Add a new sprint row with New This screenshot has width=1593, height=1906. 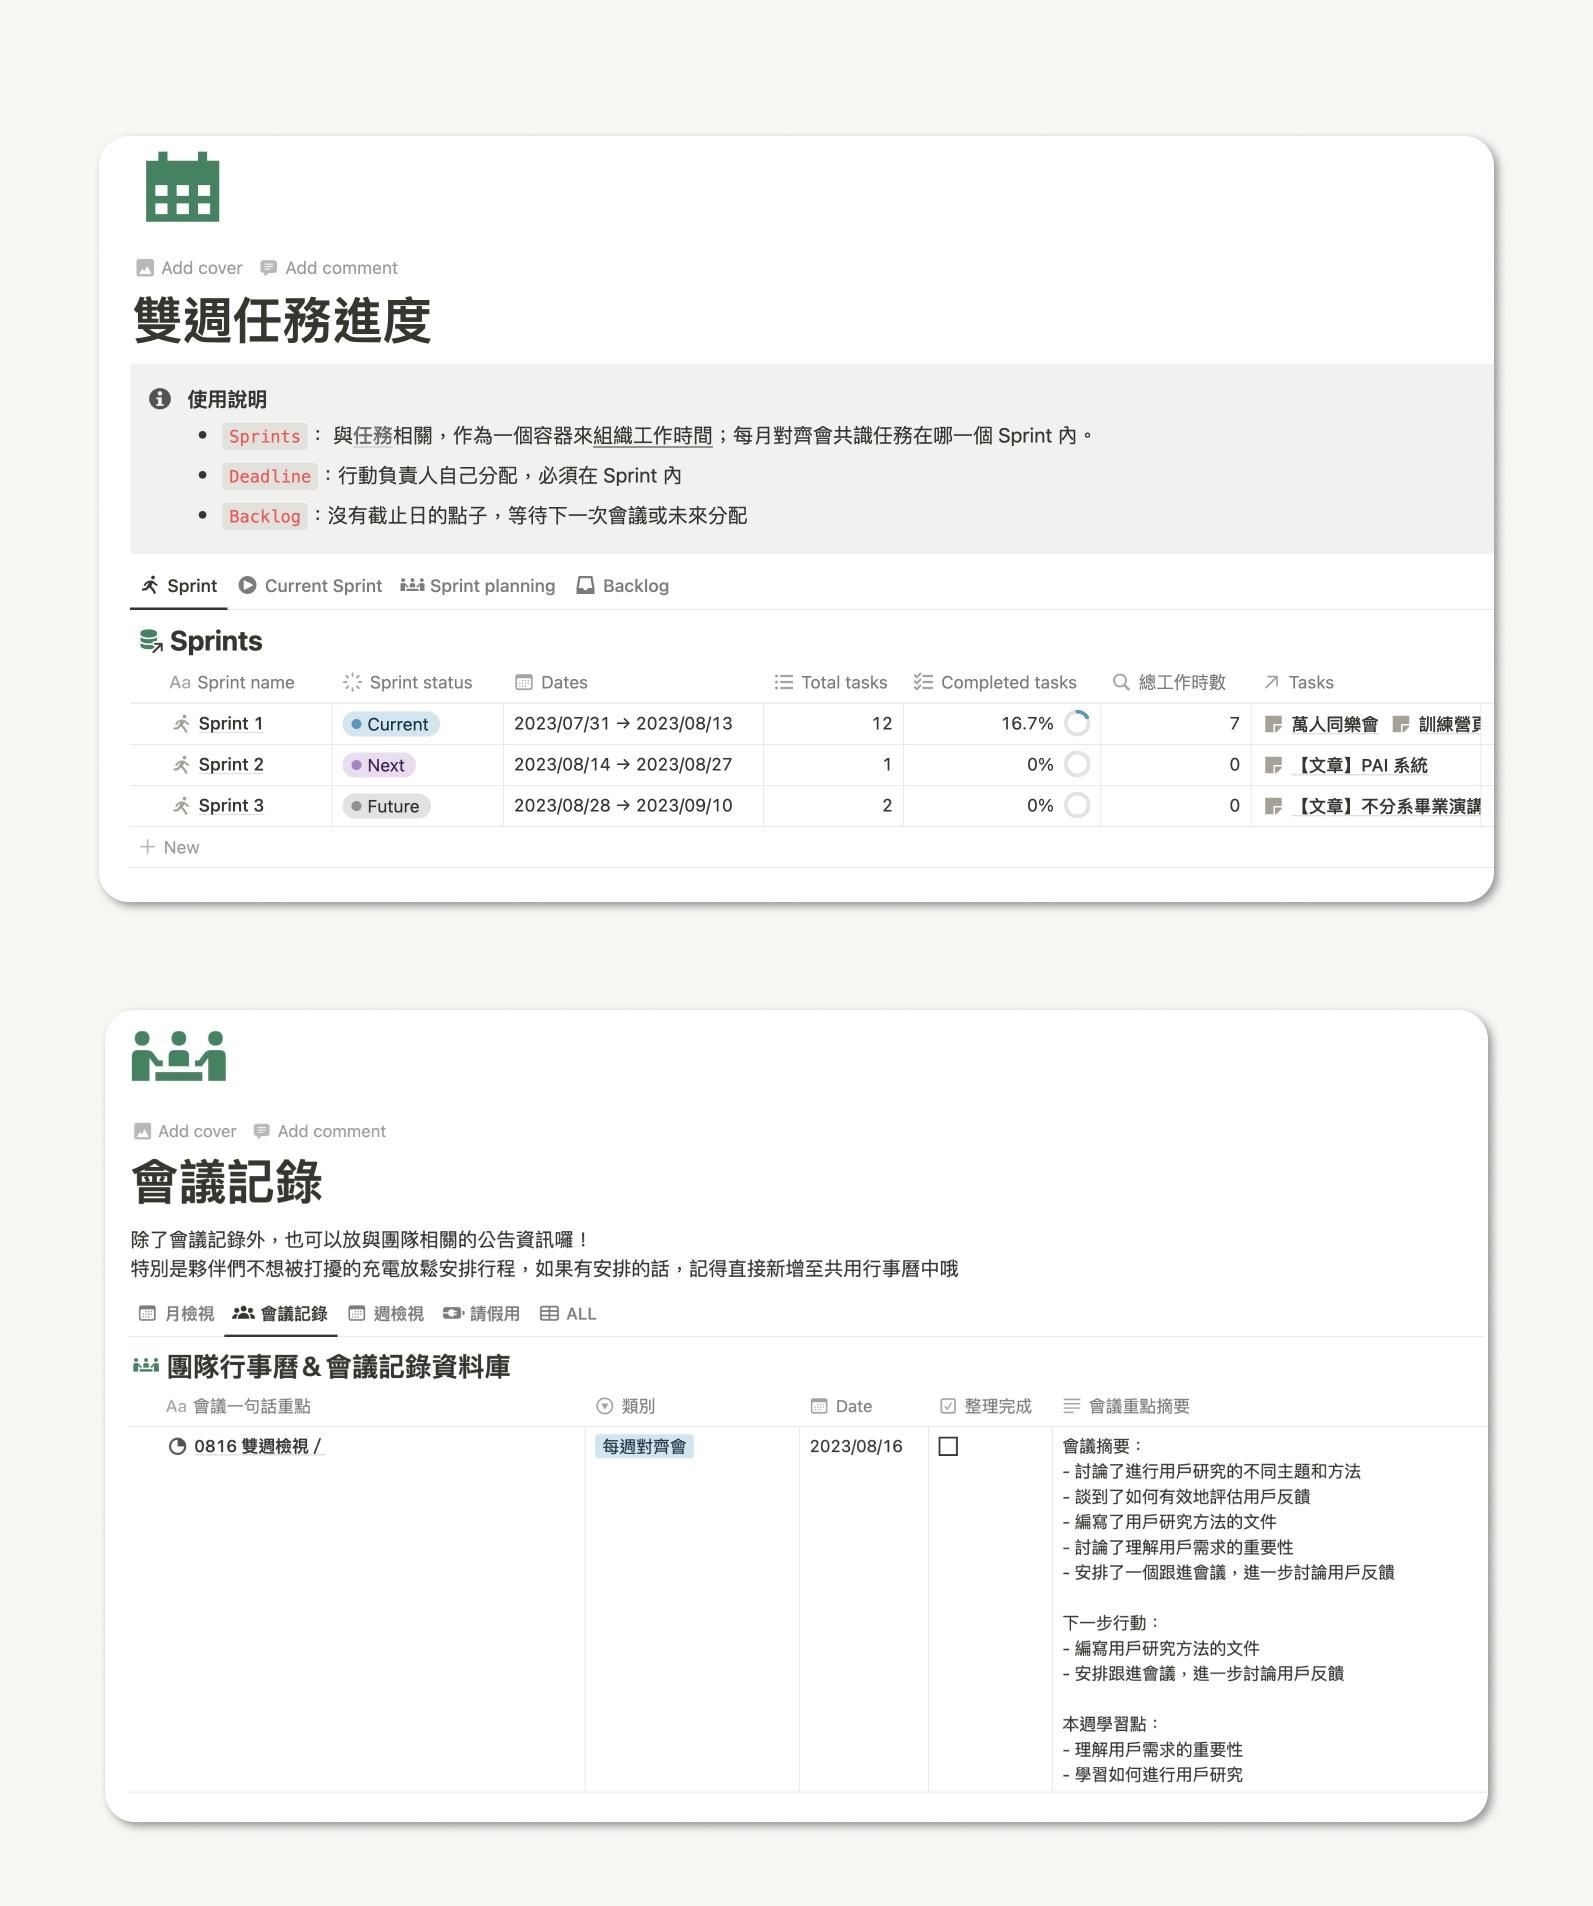(x=170, y=847)
